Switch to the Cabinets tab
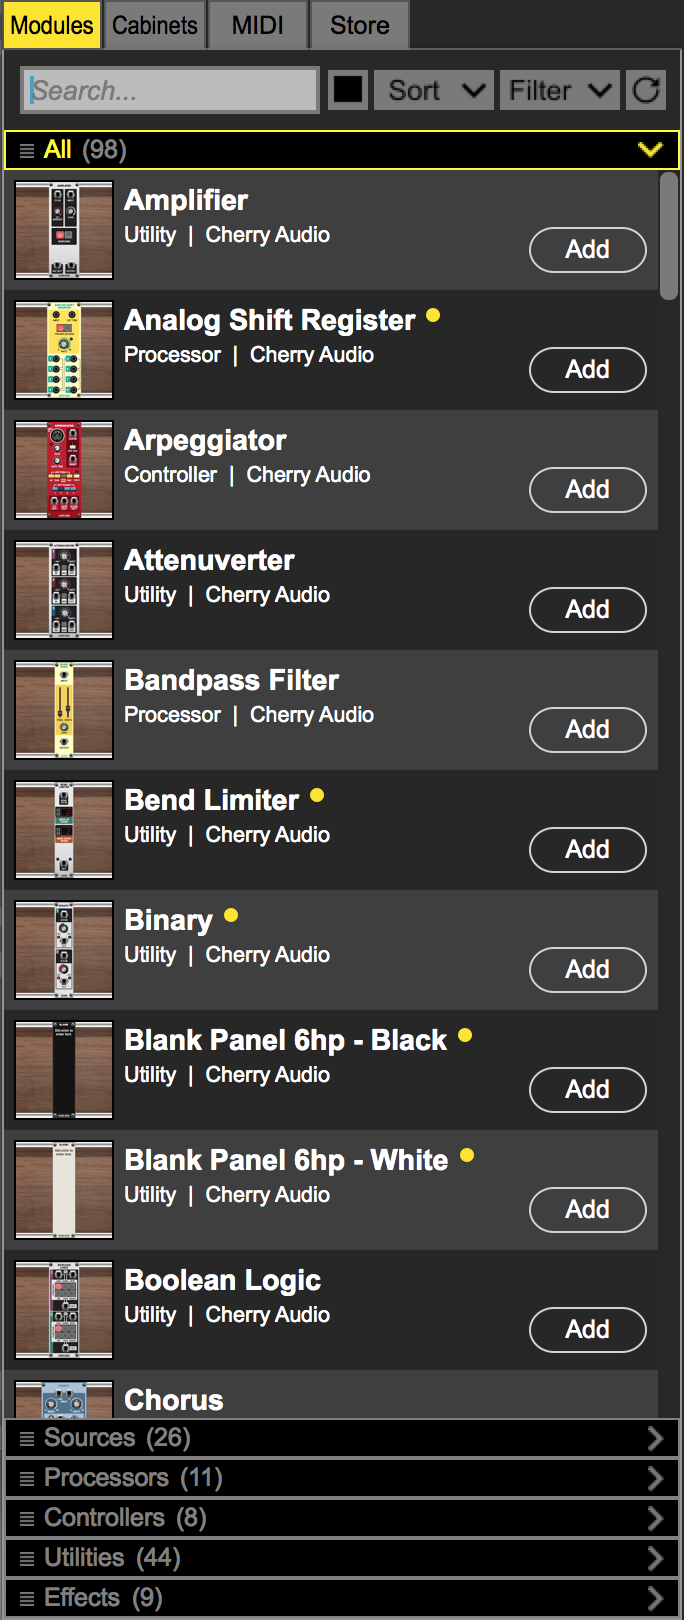 click(x=155, y=25)
